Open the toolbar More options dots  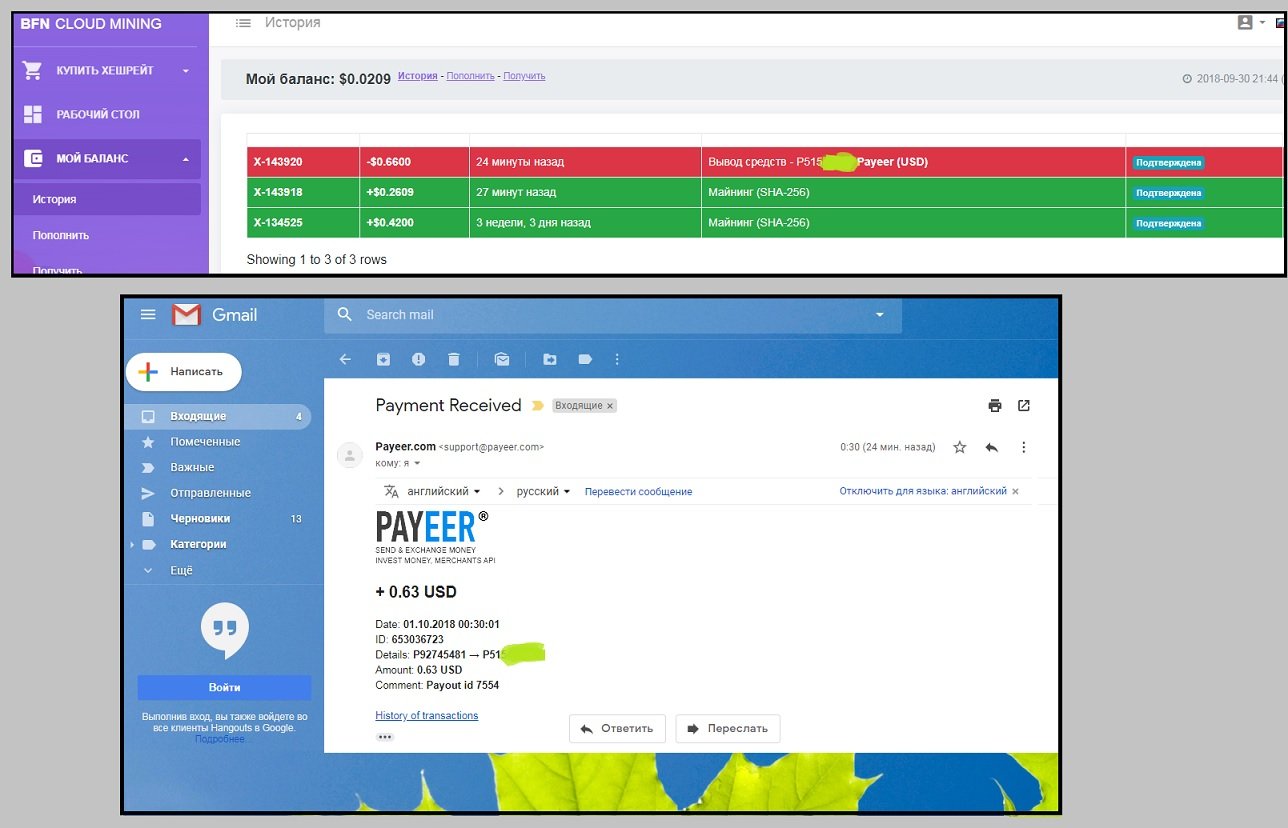tap(616, 359)
